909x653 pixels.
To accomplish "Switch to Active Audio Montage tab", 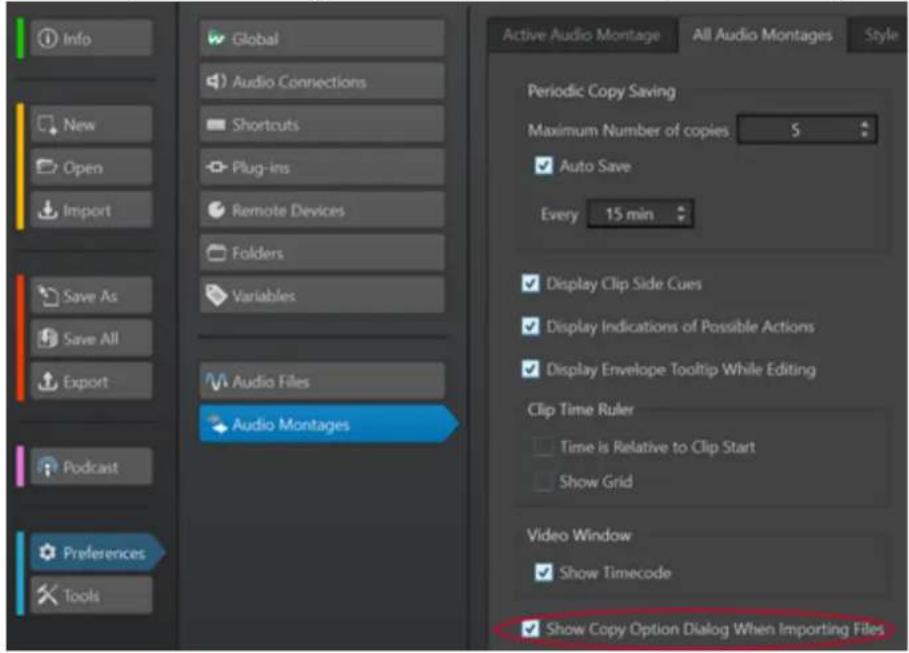I will (x=581, y=35).
